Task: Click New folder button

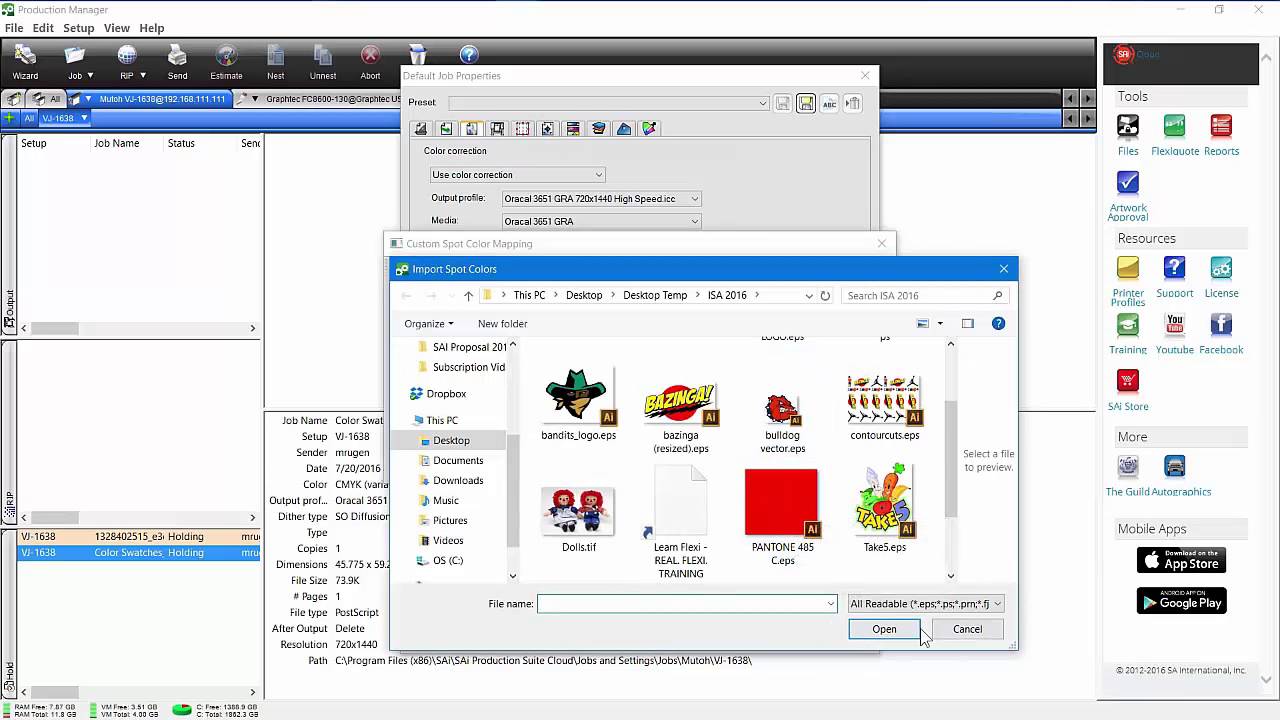Action: pos(502,324)
